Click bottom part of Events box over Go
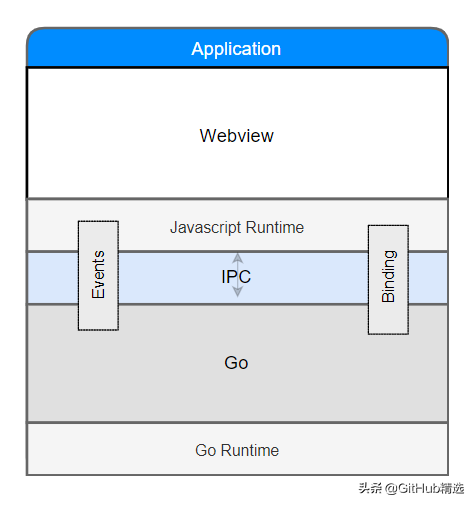475x505 pixels. 98,318
